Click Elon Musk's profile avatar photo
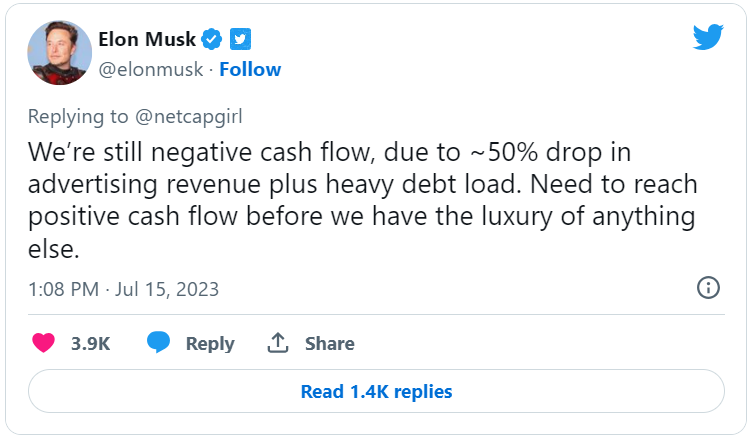 (60, 53)
